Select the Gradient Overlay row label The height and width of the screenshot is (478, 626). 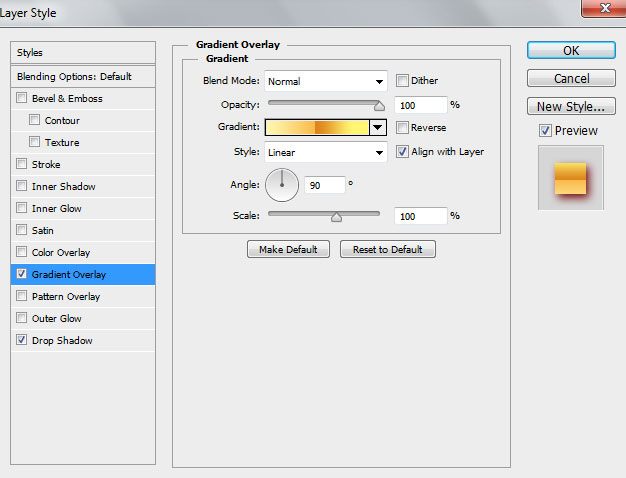coord(69,275)
